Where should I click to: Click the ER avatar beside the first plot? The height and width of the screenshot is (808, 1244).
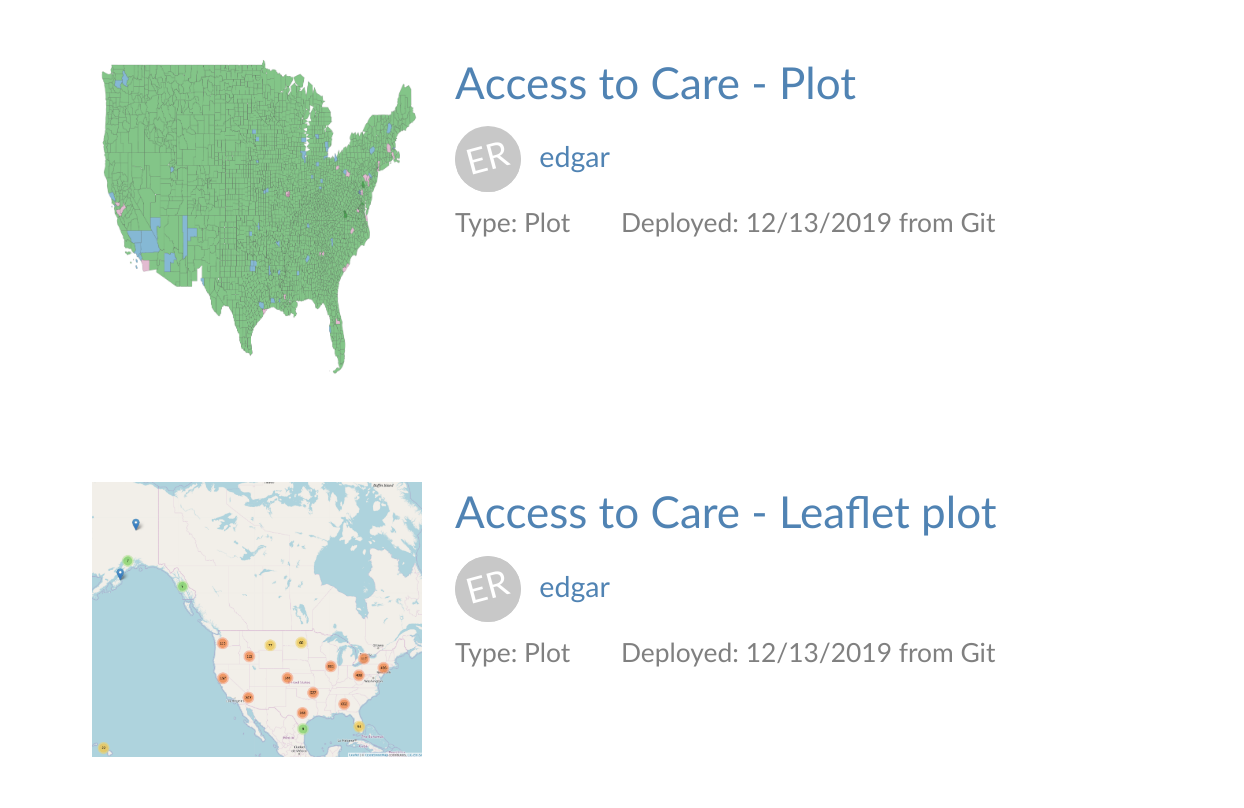pyautogui.click(x=488, y=158)
